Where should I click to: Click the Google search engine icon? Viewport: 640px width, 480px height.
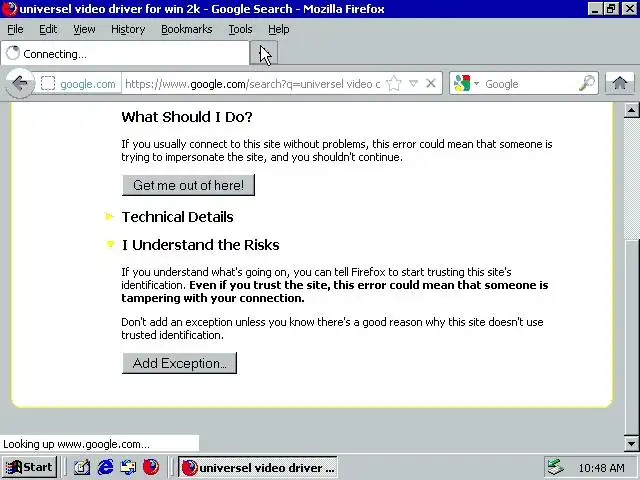click(462, 83)
